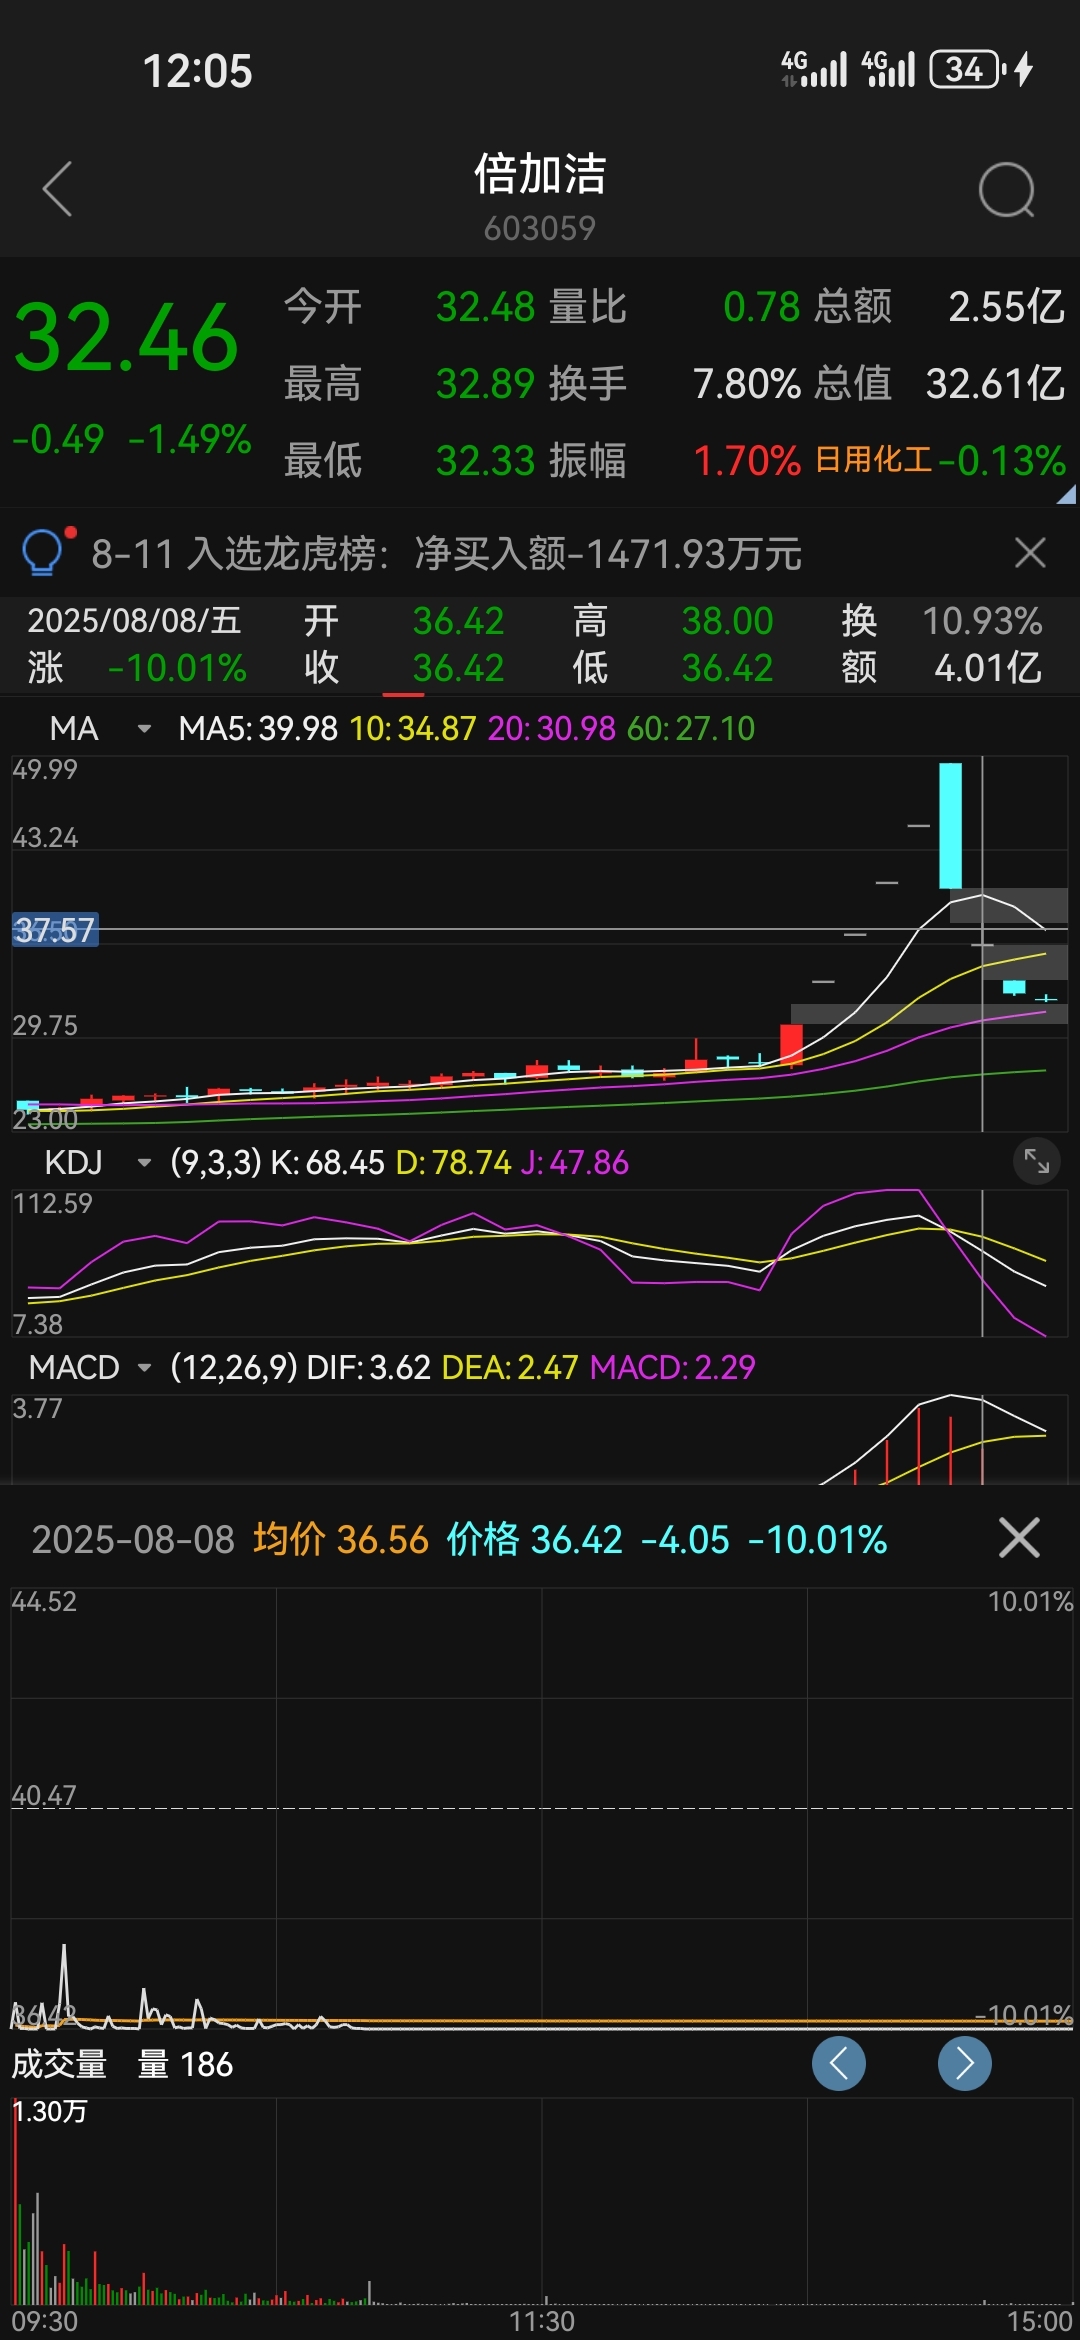Go to previous day with left arrow

pyautogui.click(x=838, y=2063)
